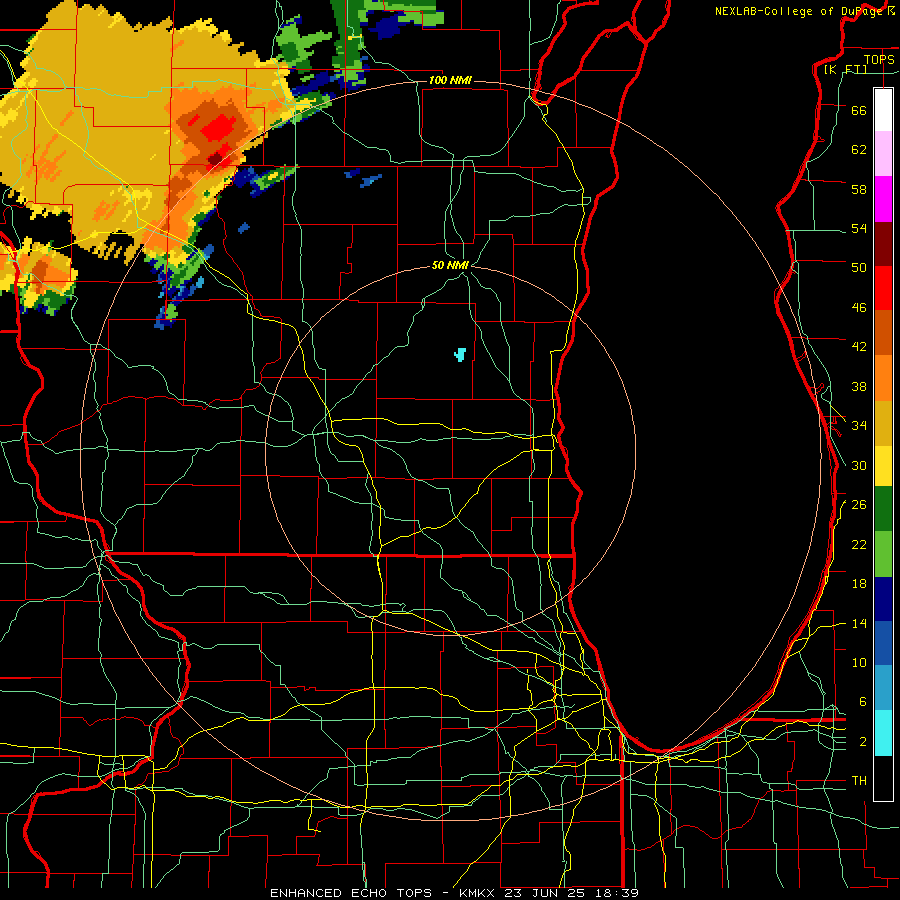Click the "10" legend value
900x900 pixels.
click(x=859, y=663)
